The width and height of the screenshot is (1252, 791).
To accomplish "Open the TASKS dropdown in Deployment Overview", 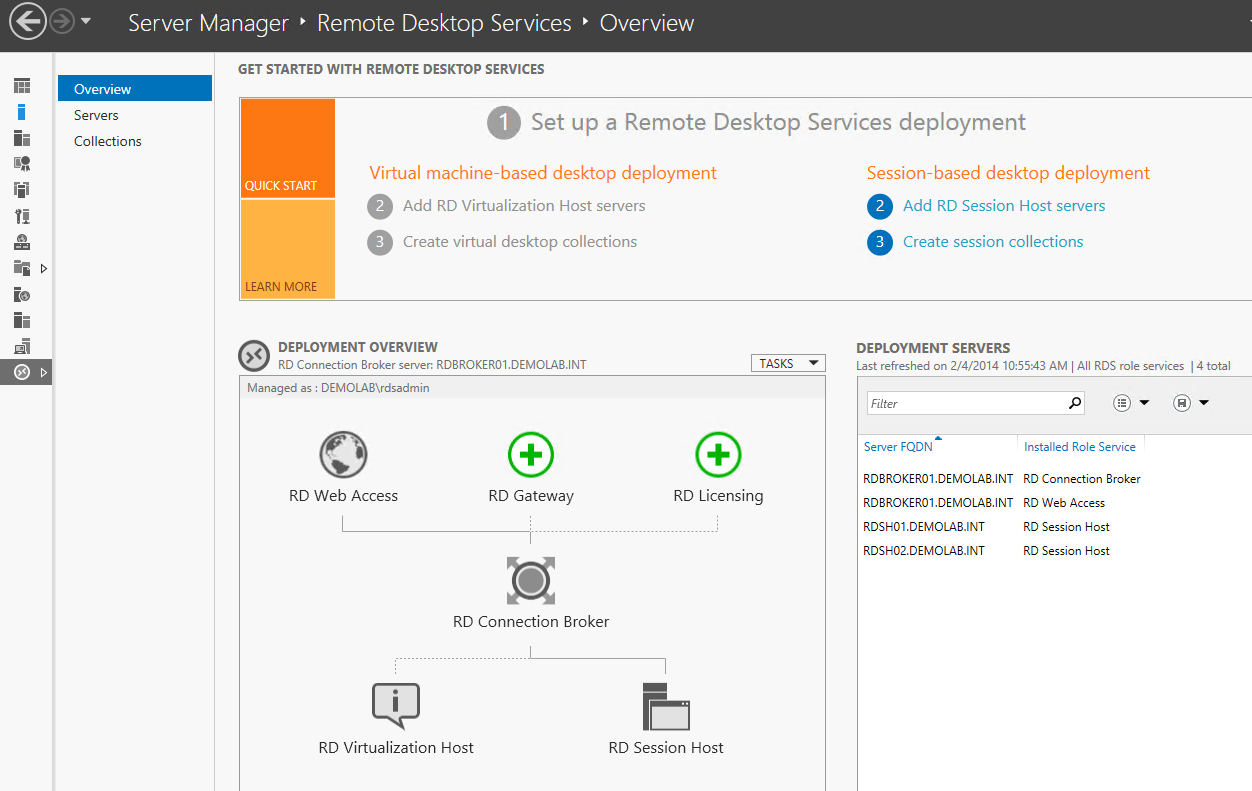I will [x=788, y=364].
